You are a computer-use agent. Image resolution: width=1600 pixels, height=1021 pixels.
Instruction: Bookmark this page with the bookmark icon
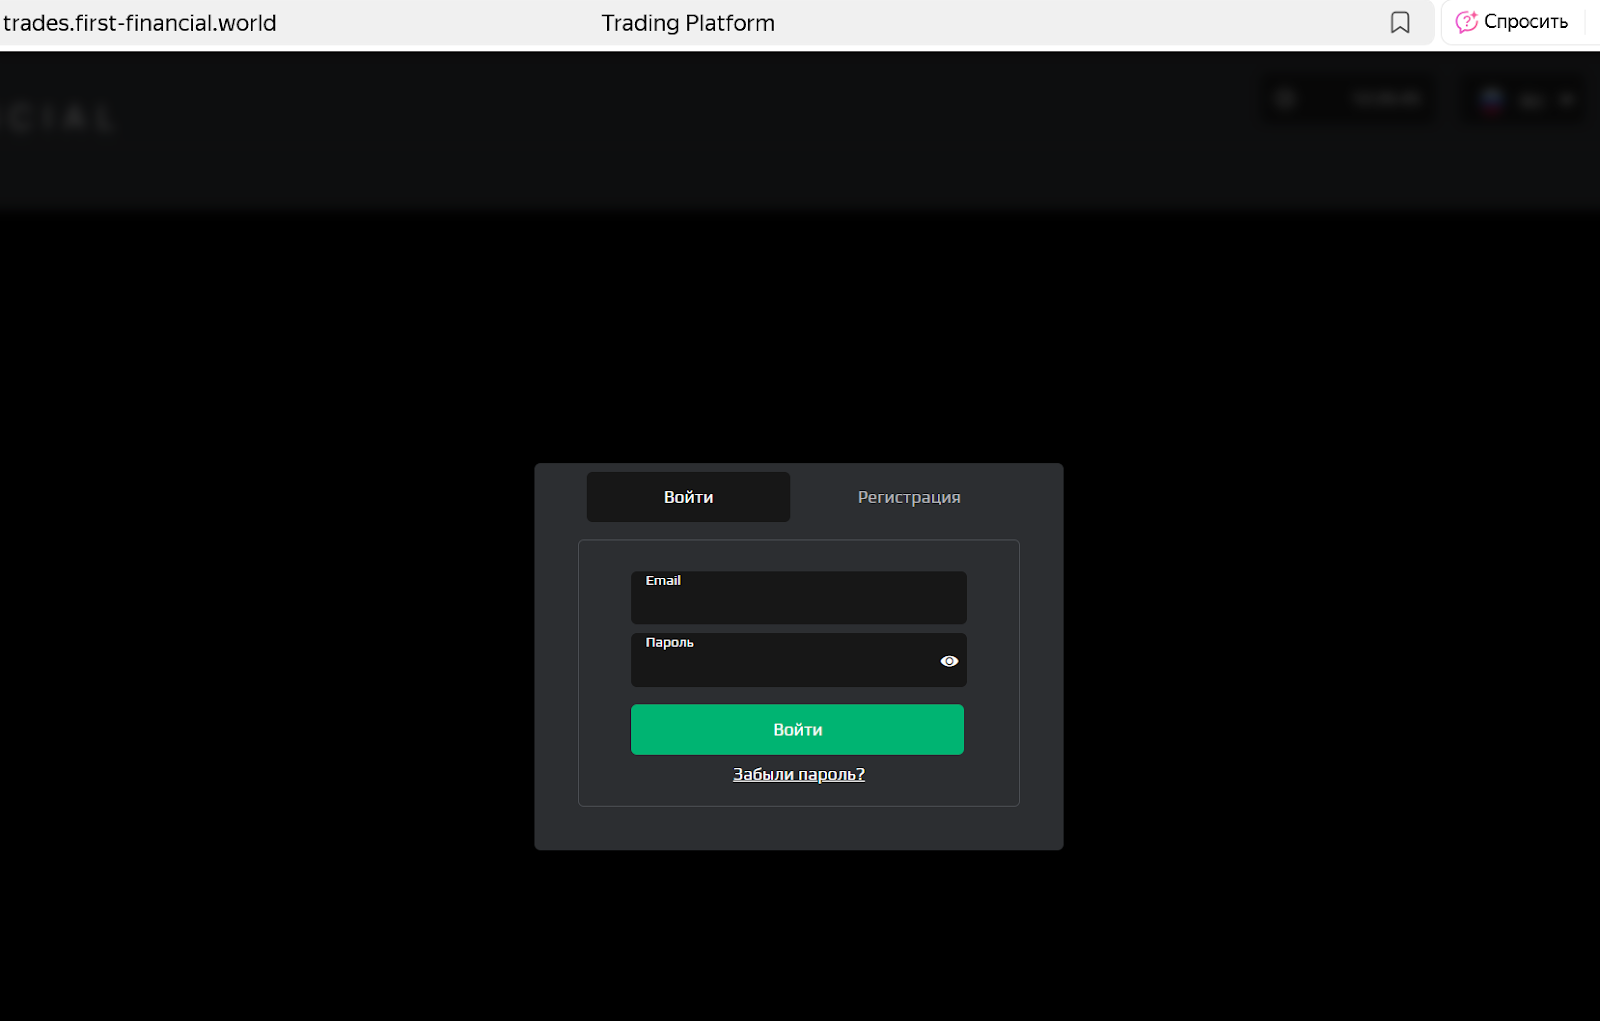point(1400,22)
